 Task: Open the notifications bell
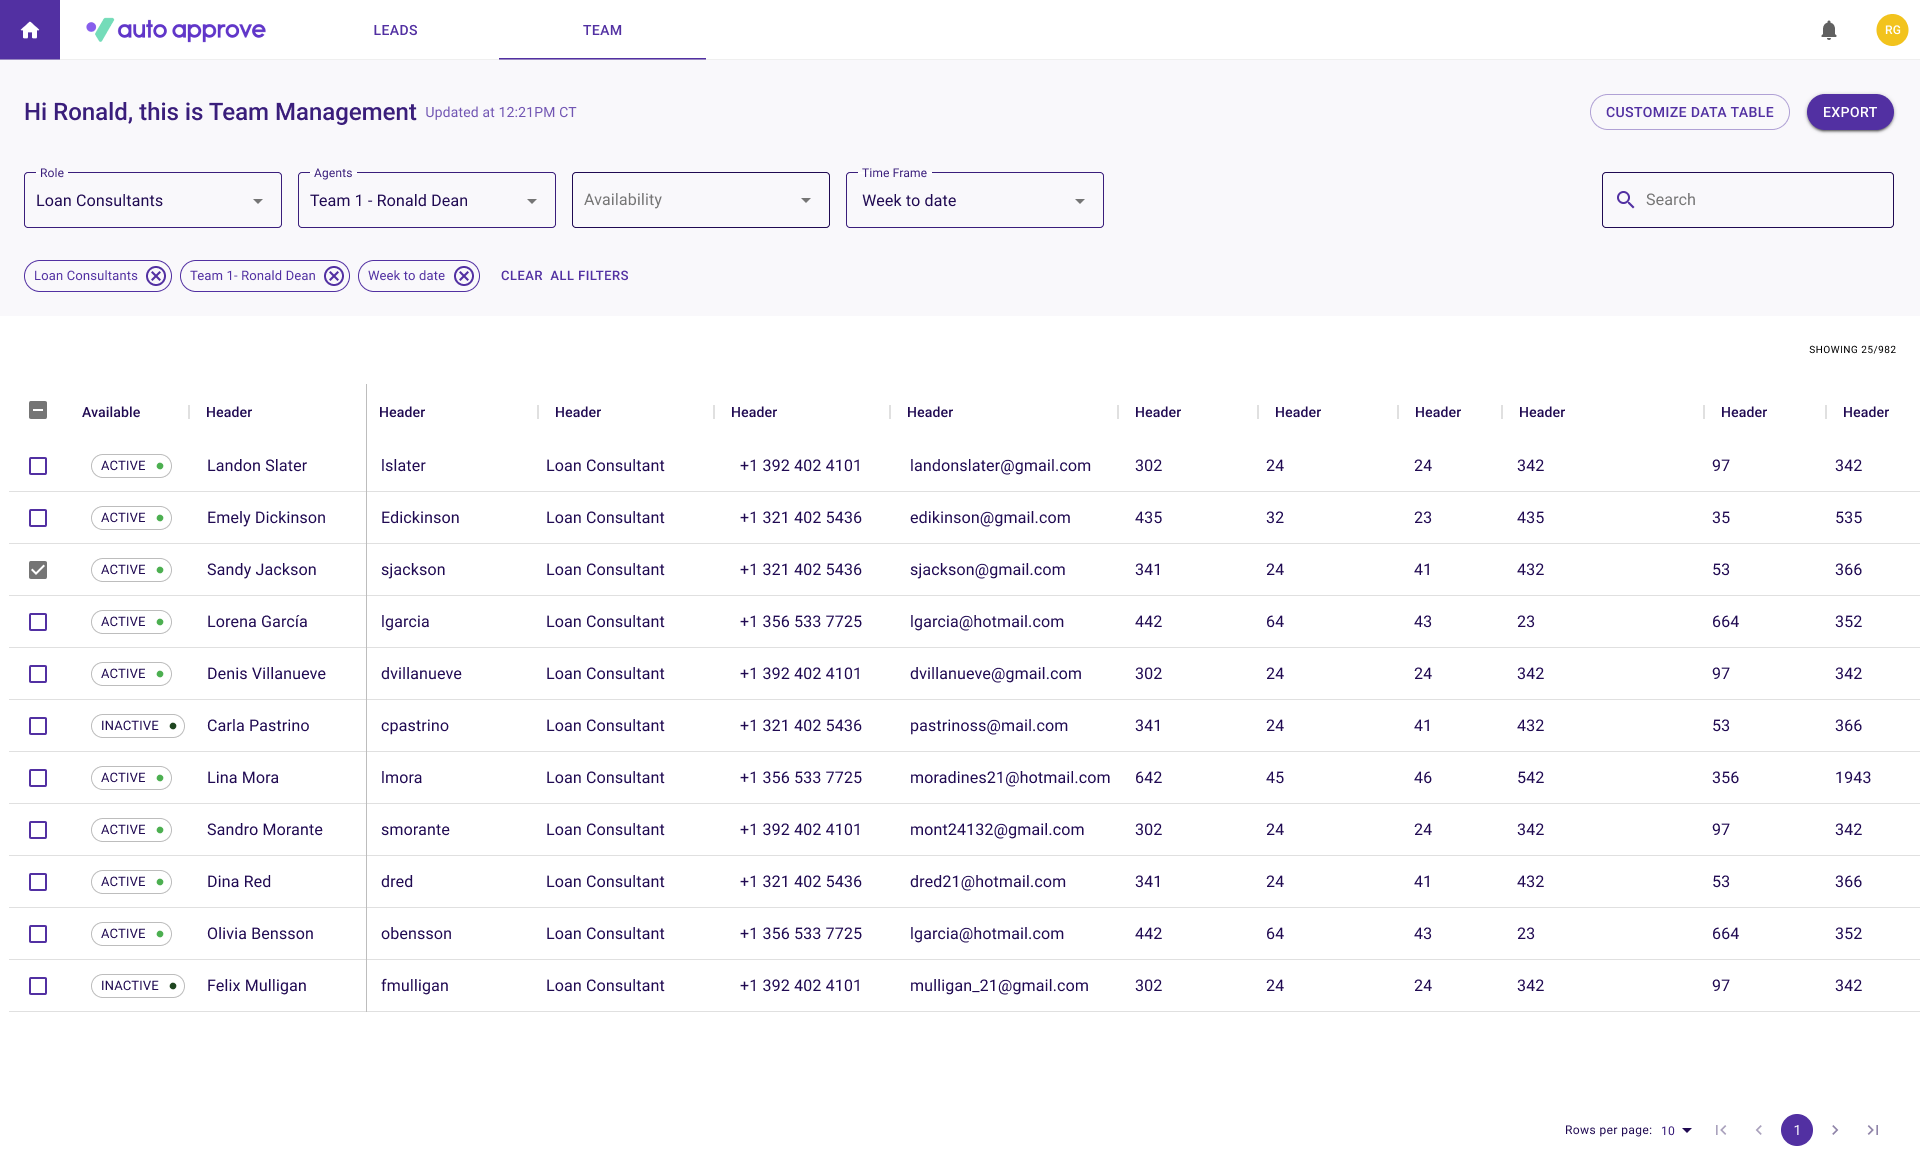[1828, 30]
